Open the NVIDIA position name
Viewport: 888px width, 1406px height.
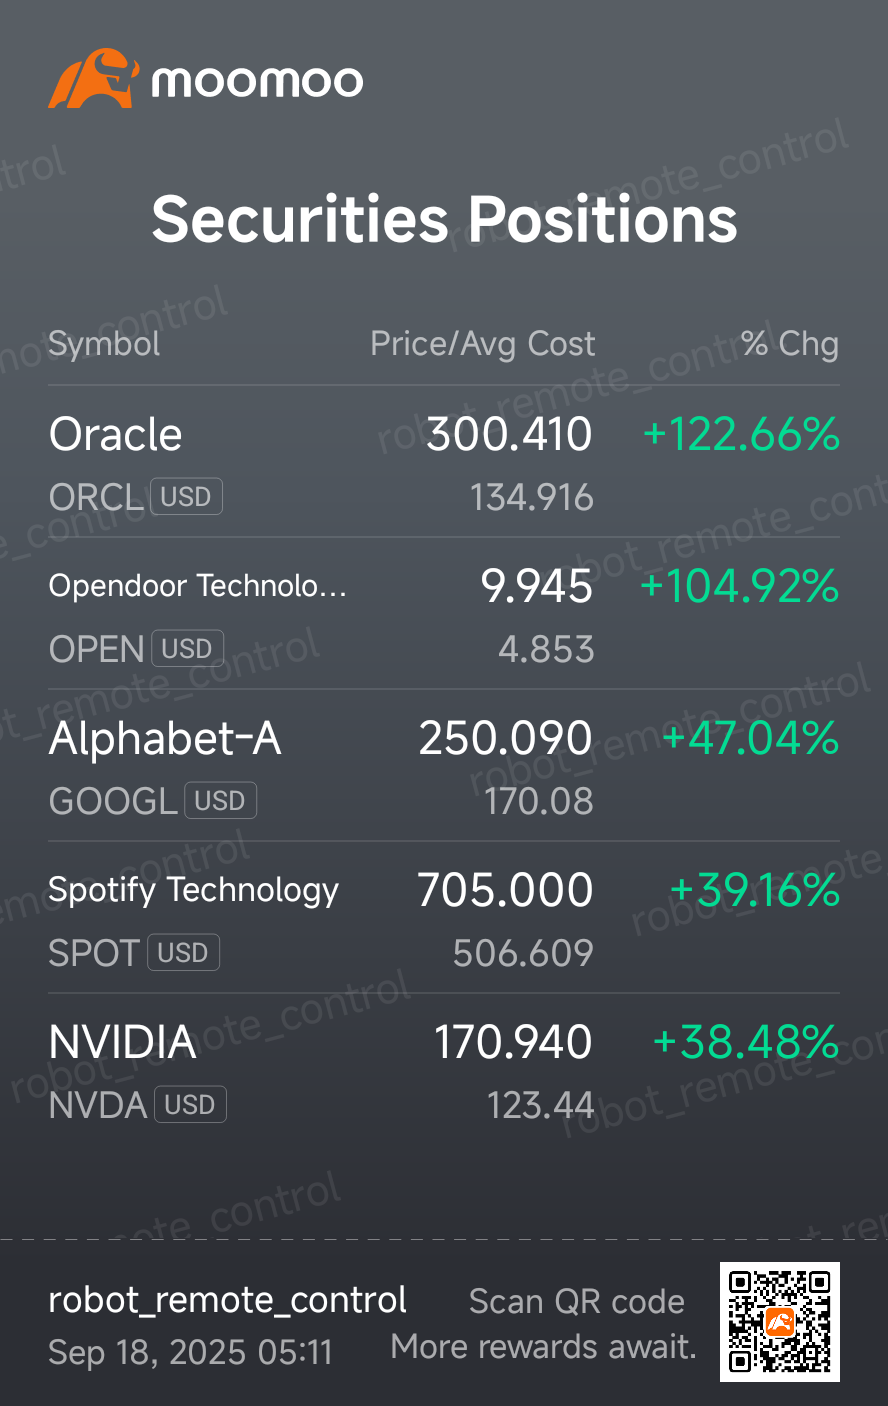click(122, 1043)
